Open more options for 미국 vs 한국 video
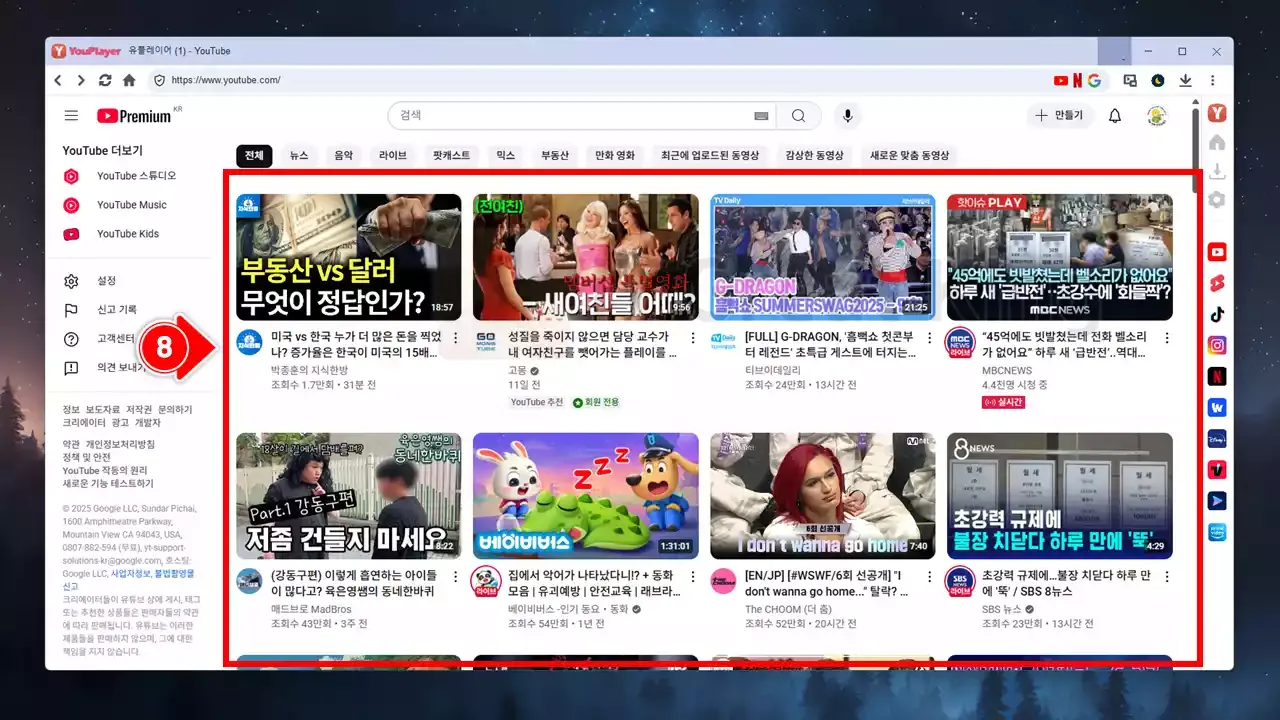The width and height of the screenshot is (1280, 720). click(x=456, y=338)
